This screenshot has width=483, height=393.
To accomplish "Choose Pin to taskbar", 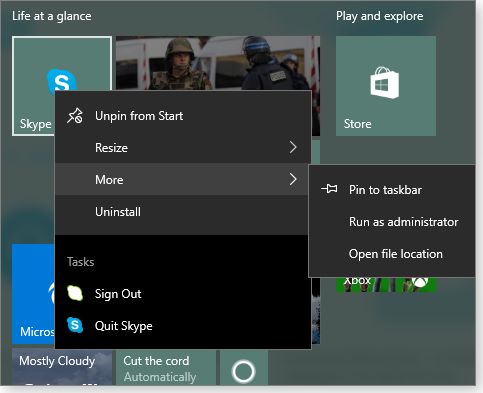I will click(392, 190).
